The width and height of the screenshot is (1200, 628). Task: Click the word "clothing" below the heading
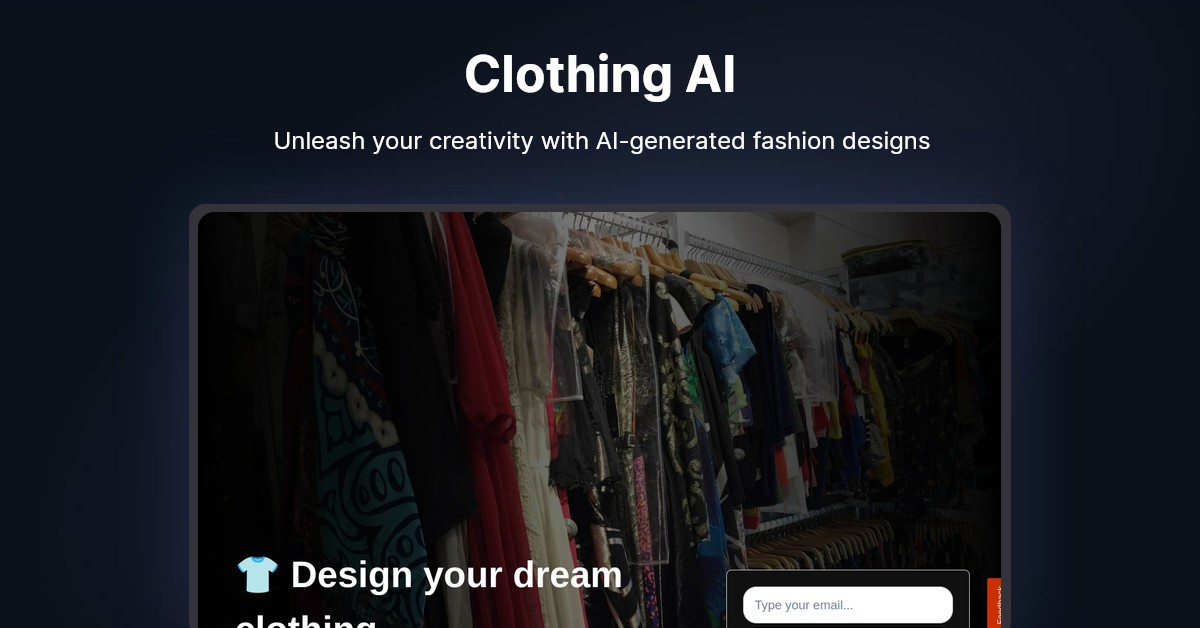click(306, 622)
